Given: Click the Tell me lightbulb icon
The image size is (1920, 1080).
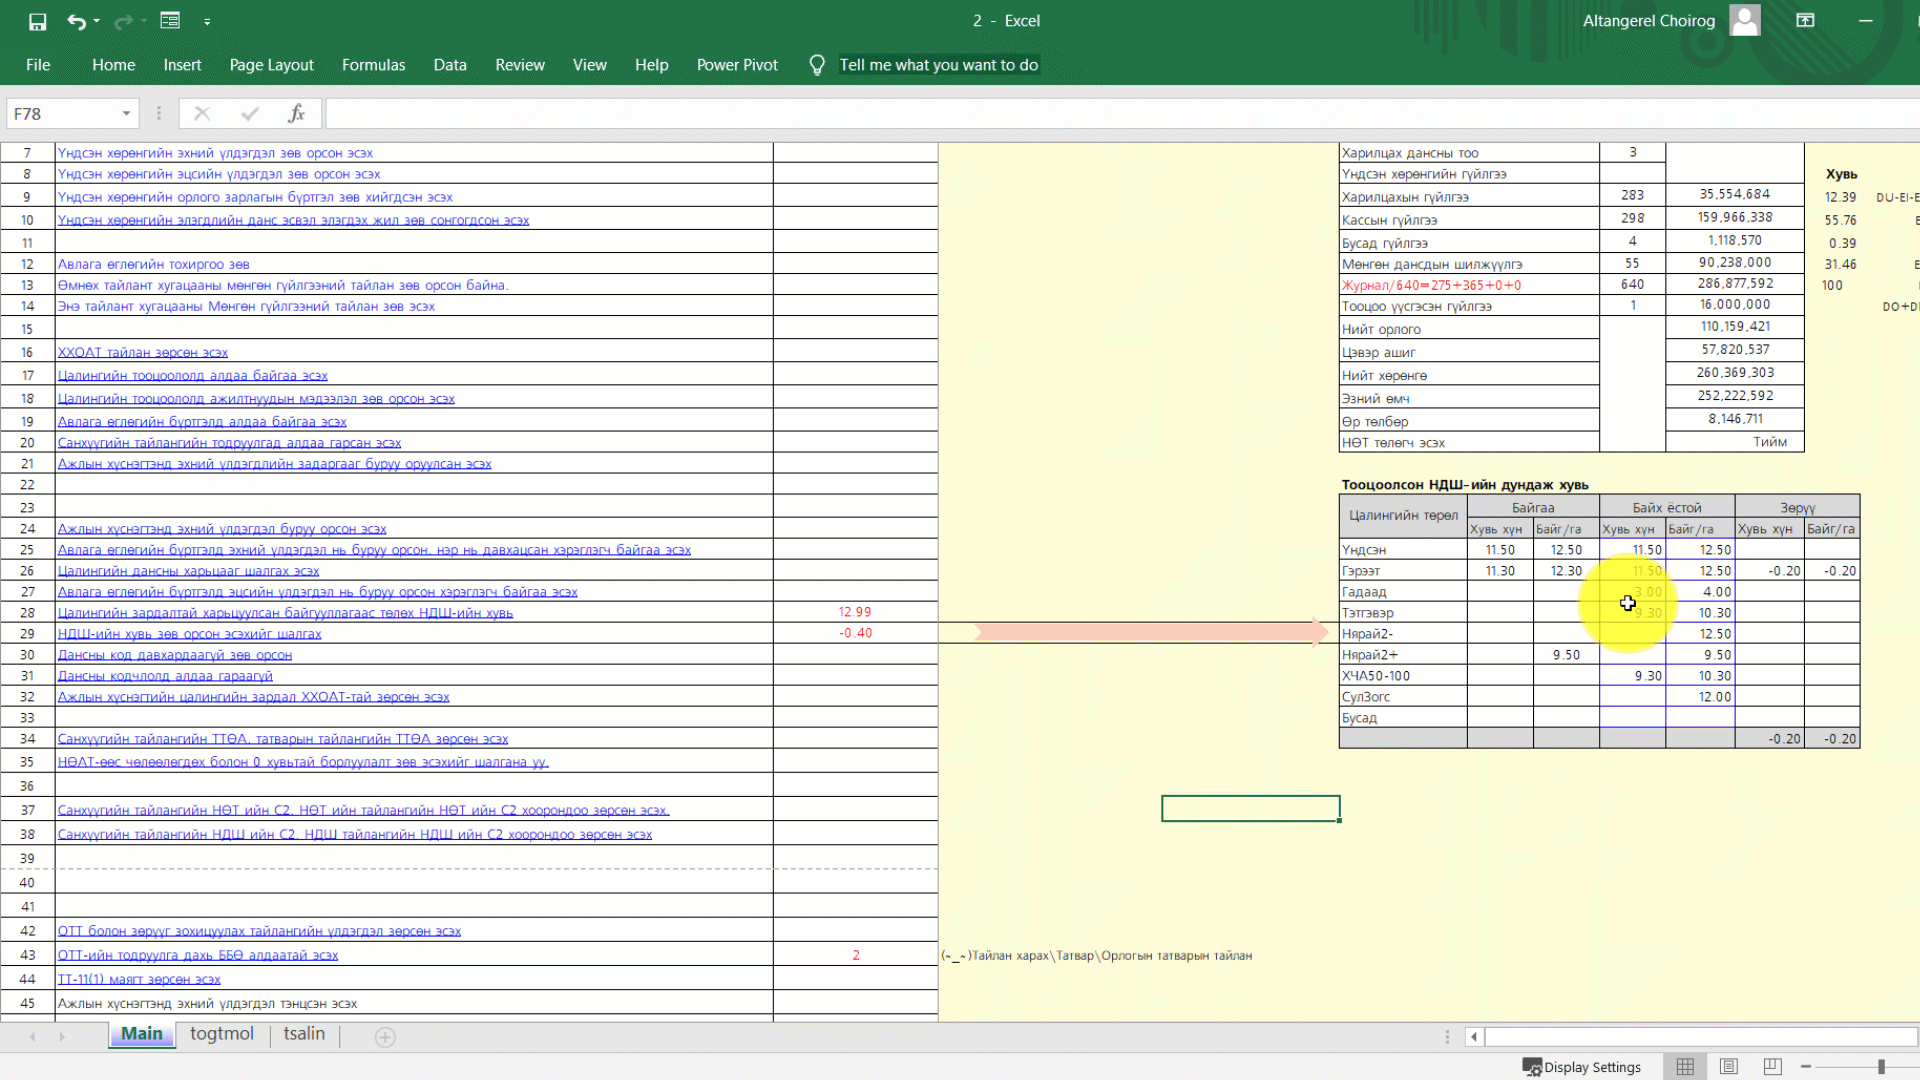Looking at the screenshot, I should pos(817,65).
